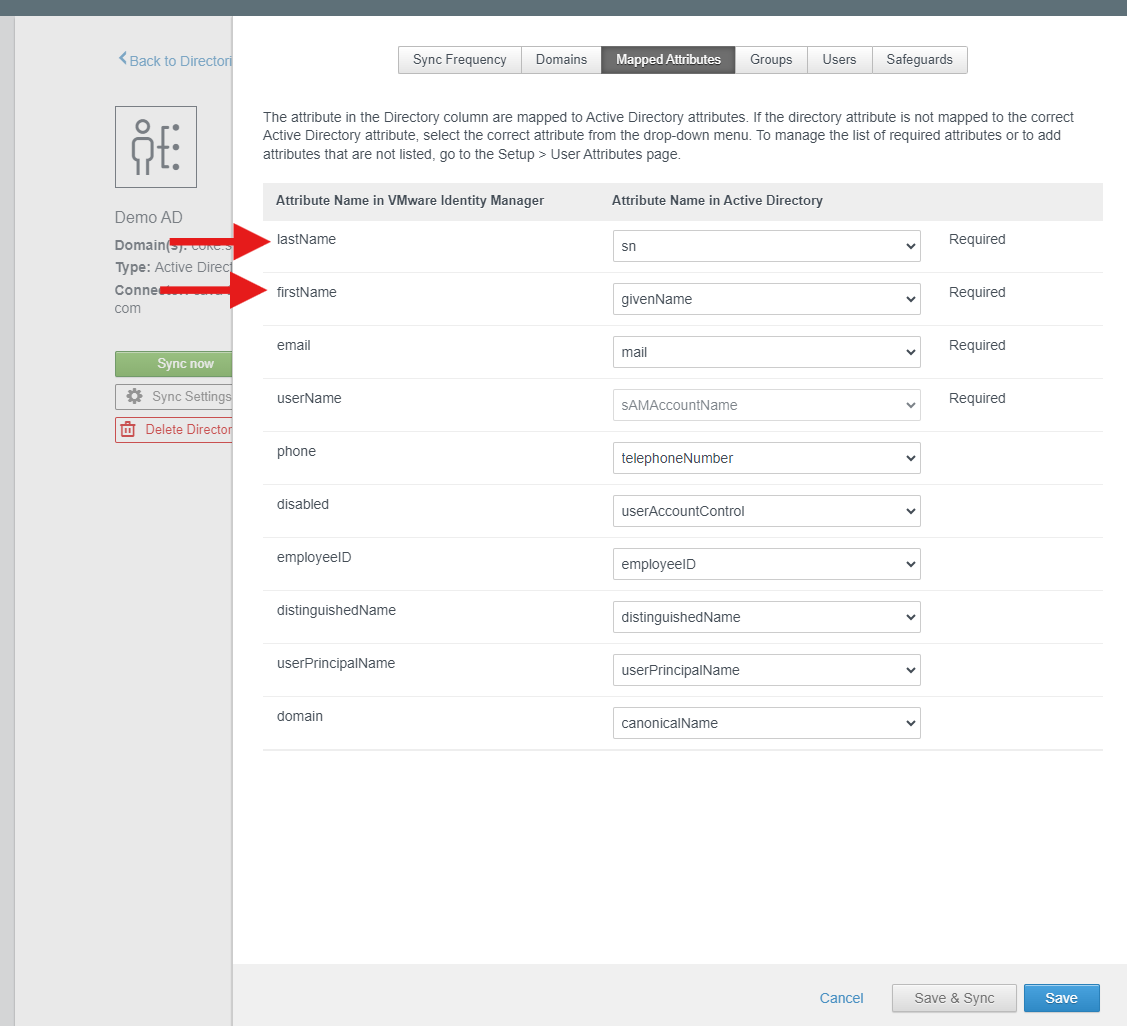Click the Back to Directories chevron arrow
Screen dimensions: 1127x1026
[x=123, y=59]
